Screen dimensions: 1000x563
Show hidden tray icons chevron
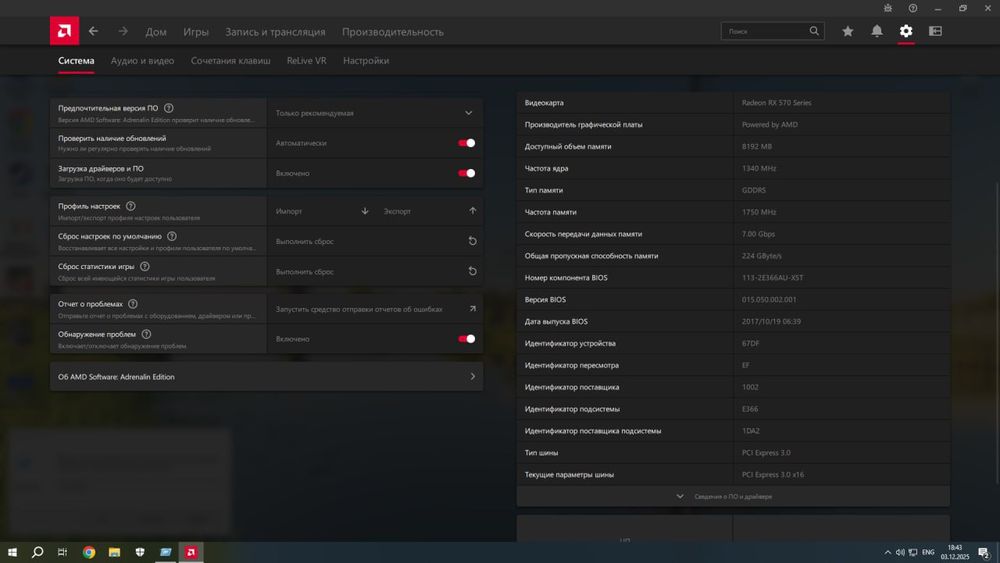pyautogui.click(x=887, y=552)
